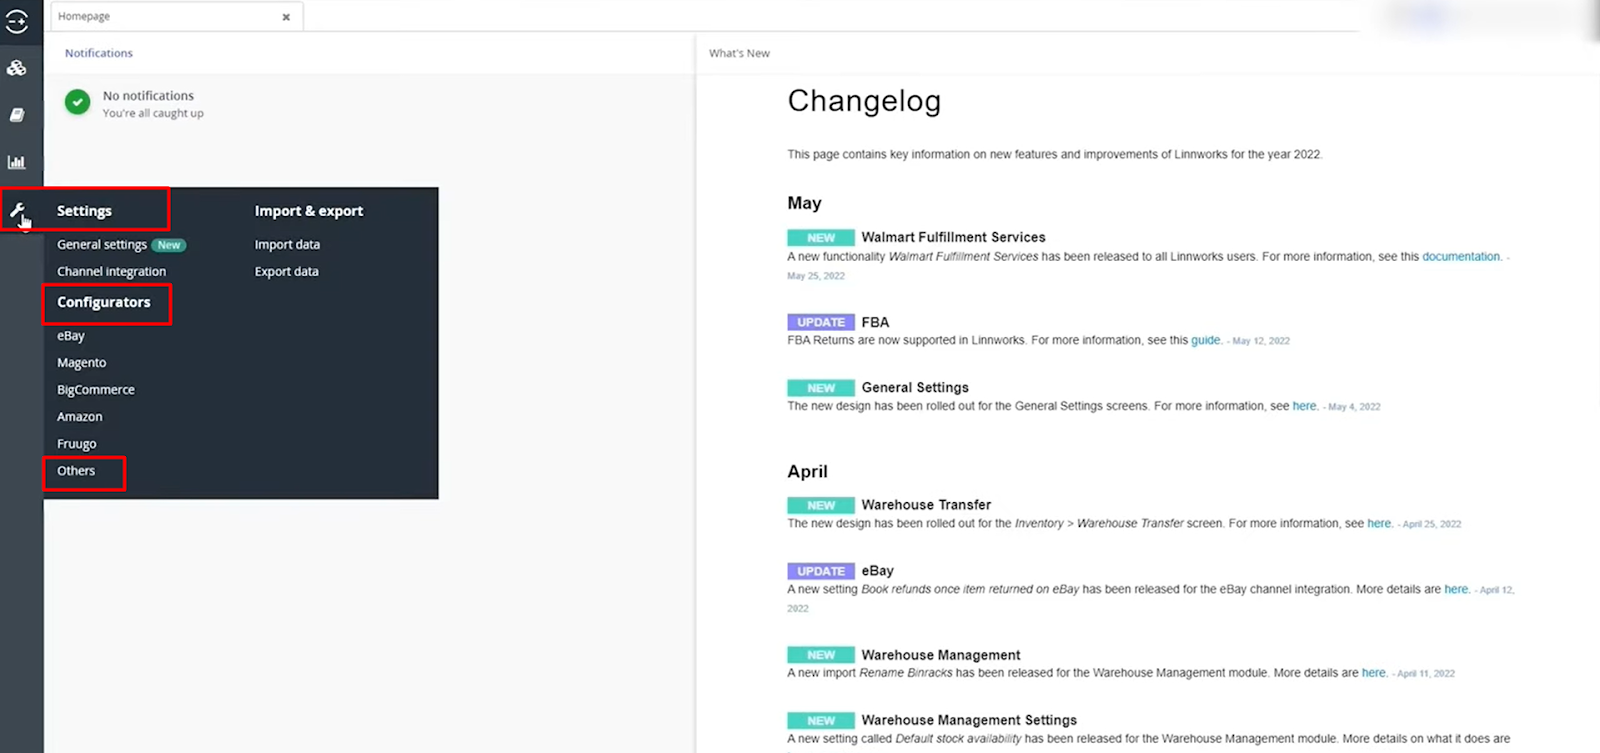Follow the Warehouse Transfer here link

pyautogui.click(x=1379, y=523)
